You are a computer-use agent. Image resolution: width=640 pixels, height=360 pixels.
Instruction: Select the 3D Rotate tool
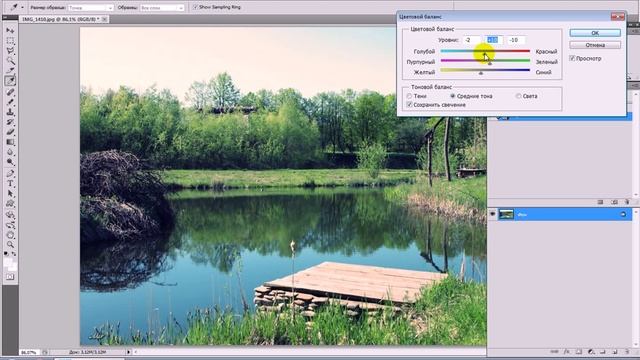pos(10,215)
